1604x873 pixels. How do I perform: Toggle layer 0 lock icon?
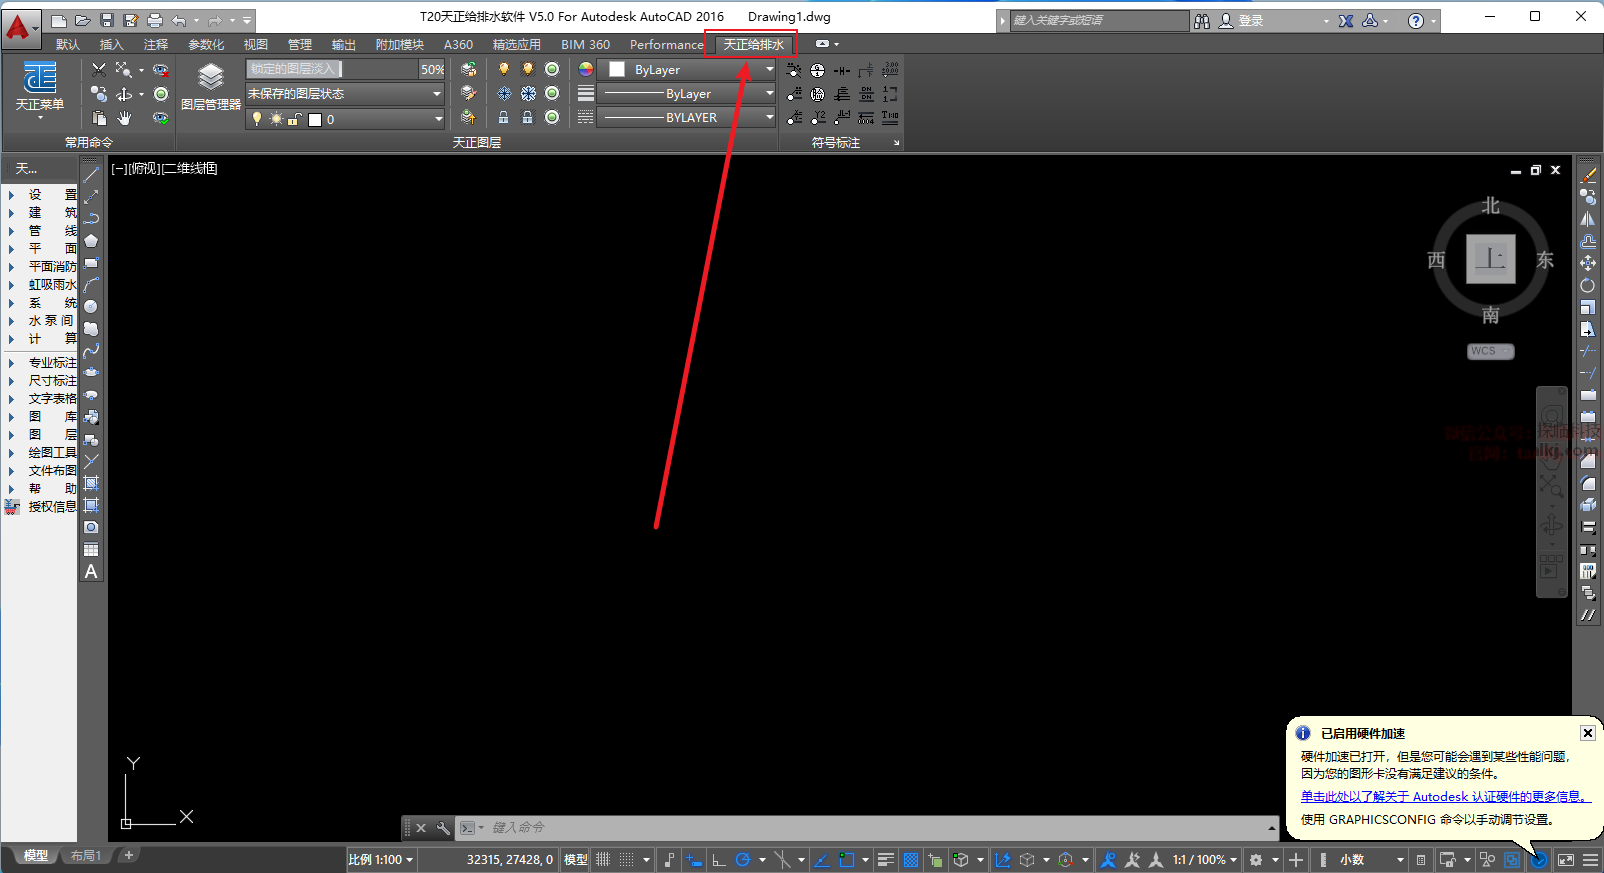point(295,119)
